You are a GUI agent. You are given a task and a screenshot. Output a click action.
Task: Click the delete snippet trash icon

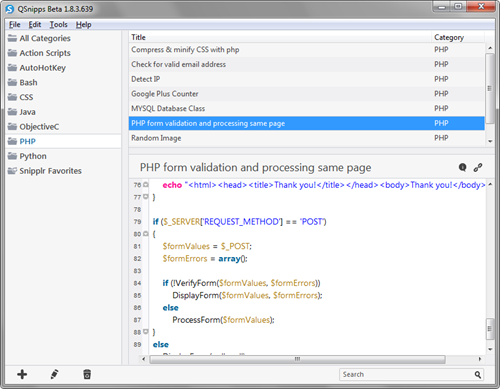pyautogui.click(x=87, y=374)
